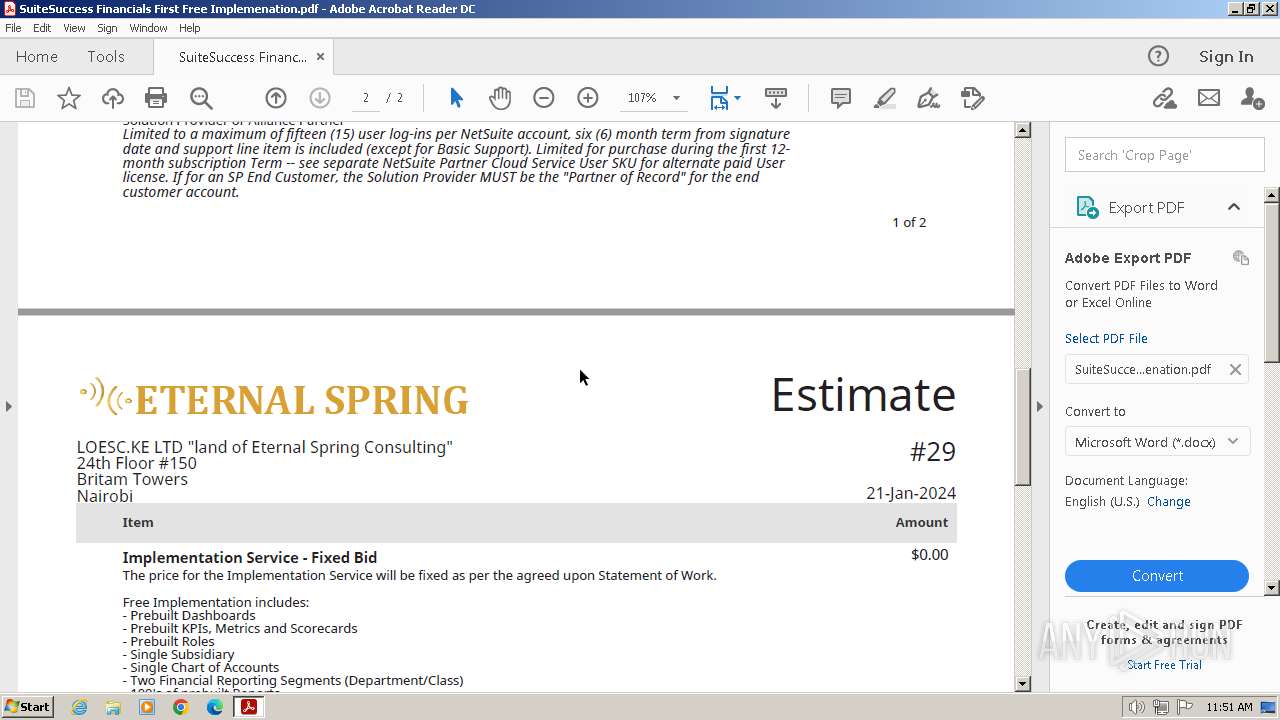The image size is (1280, 720).
Task: Collapse the right tools pane arrow
Action: (x=1040, y=406)
